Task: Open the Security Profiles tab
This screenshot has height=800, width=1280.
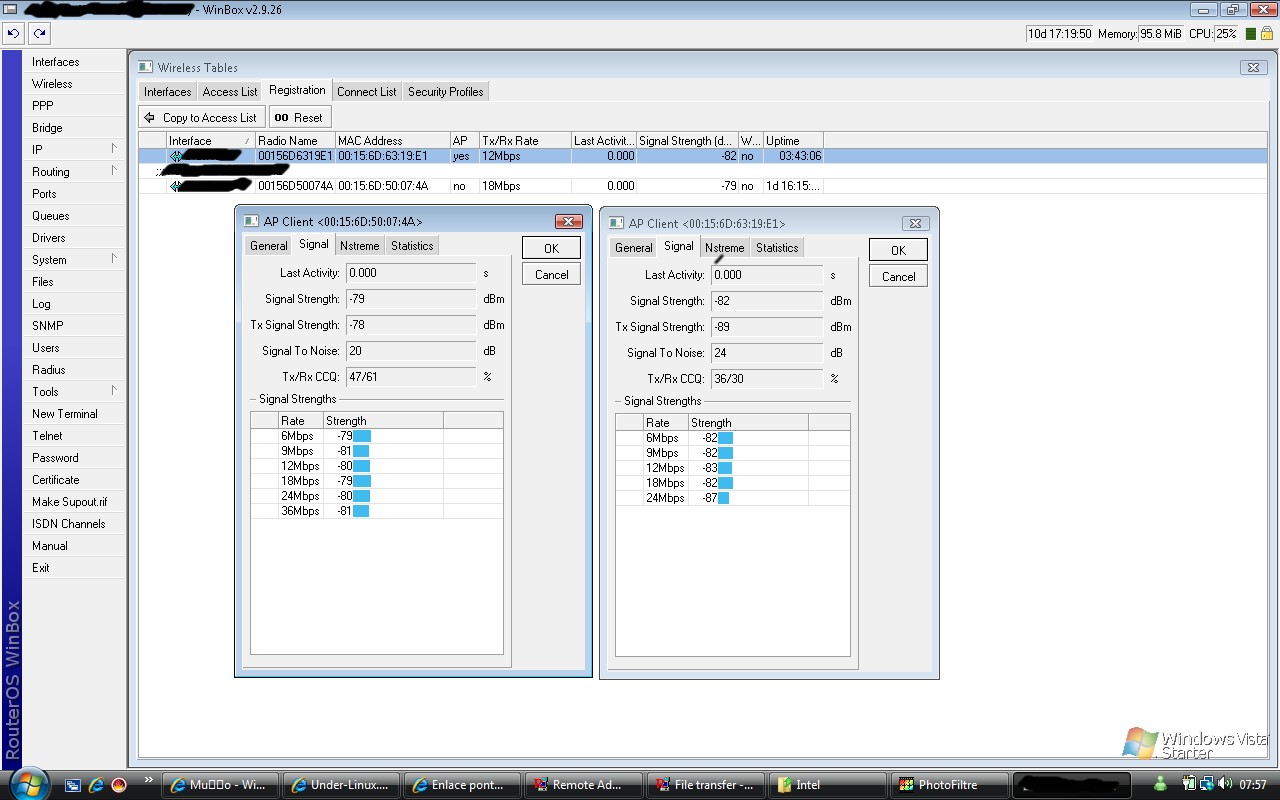Action: [445, 92]
